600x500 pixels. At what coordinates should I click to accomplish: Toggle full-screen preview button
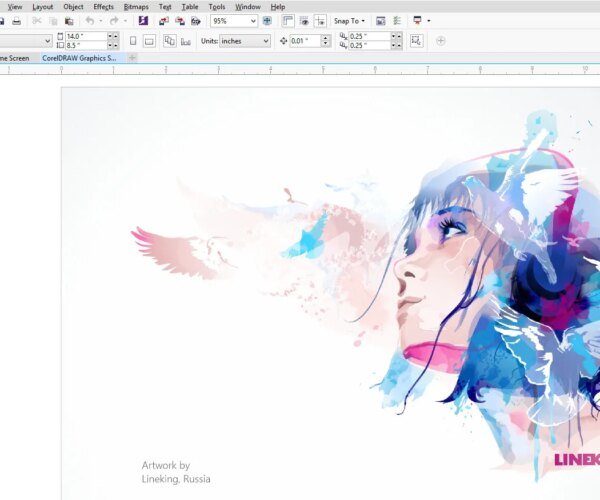[267, 21]
